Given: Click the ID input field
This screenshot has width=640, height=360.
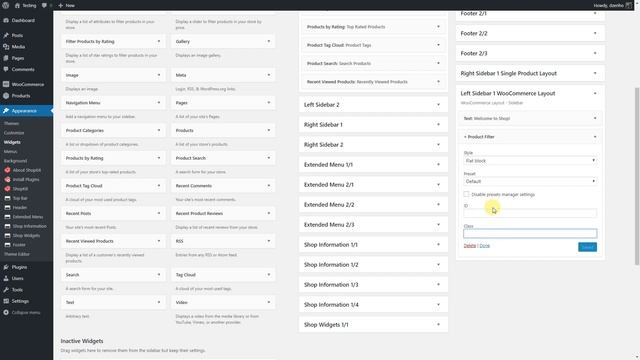Looking at the screenshot, I should tap(530, 213).
